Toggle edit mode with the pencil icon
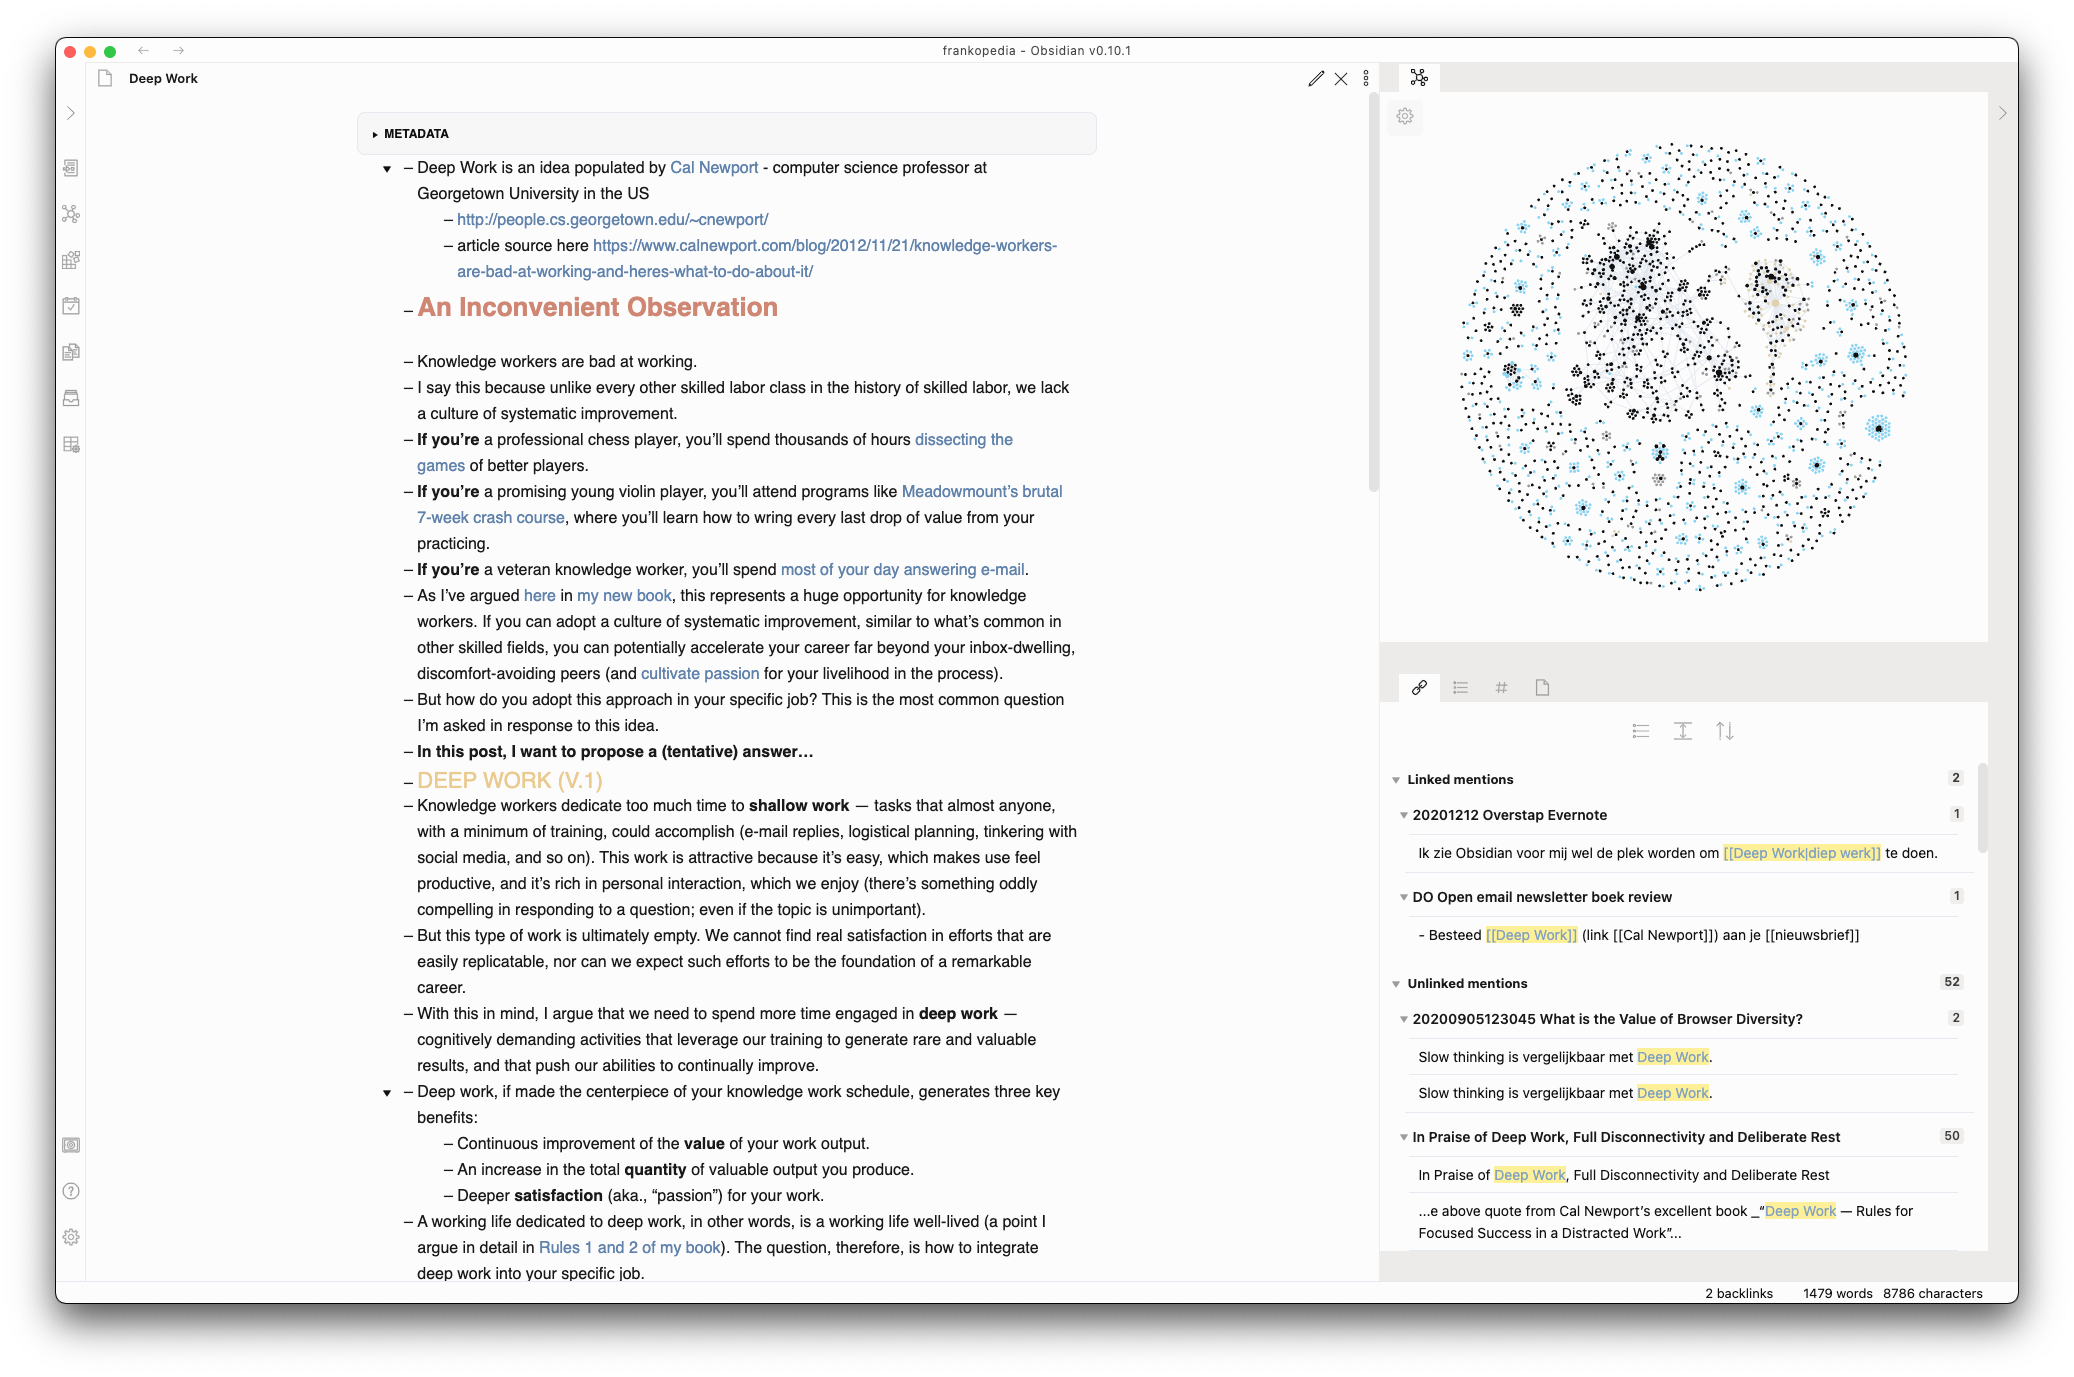This screenshot has height=1377, width=2074. click(1316, 79)
